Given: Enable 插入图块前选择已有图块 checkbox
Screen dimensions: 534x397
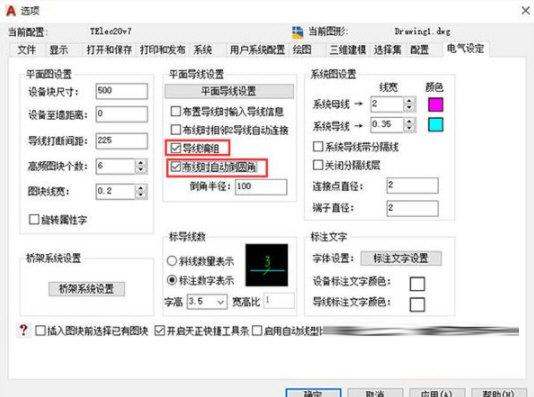Looking at the screenshot, I should 40,330.
